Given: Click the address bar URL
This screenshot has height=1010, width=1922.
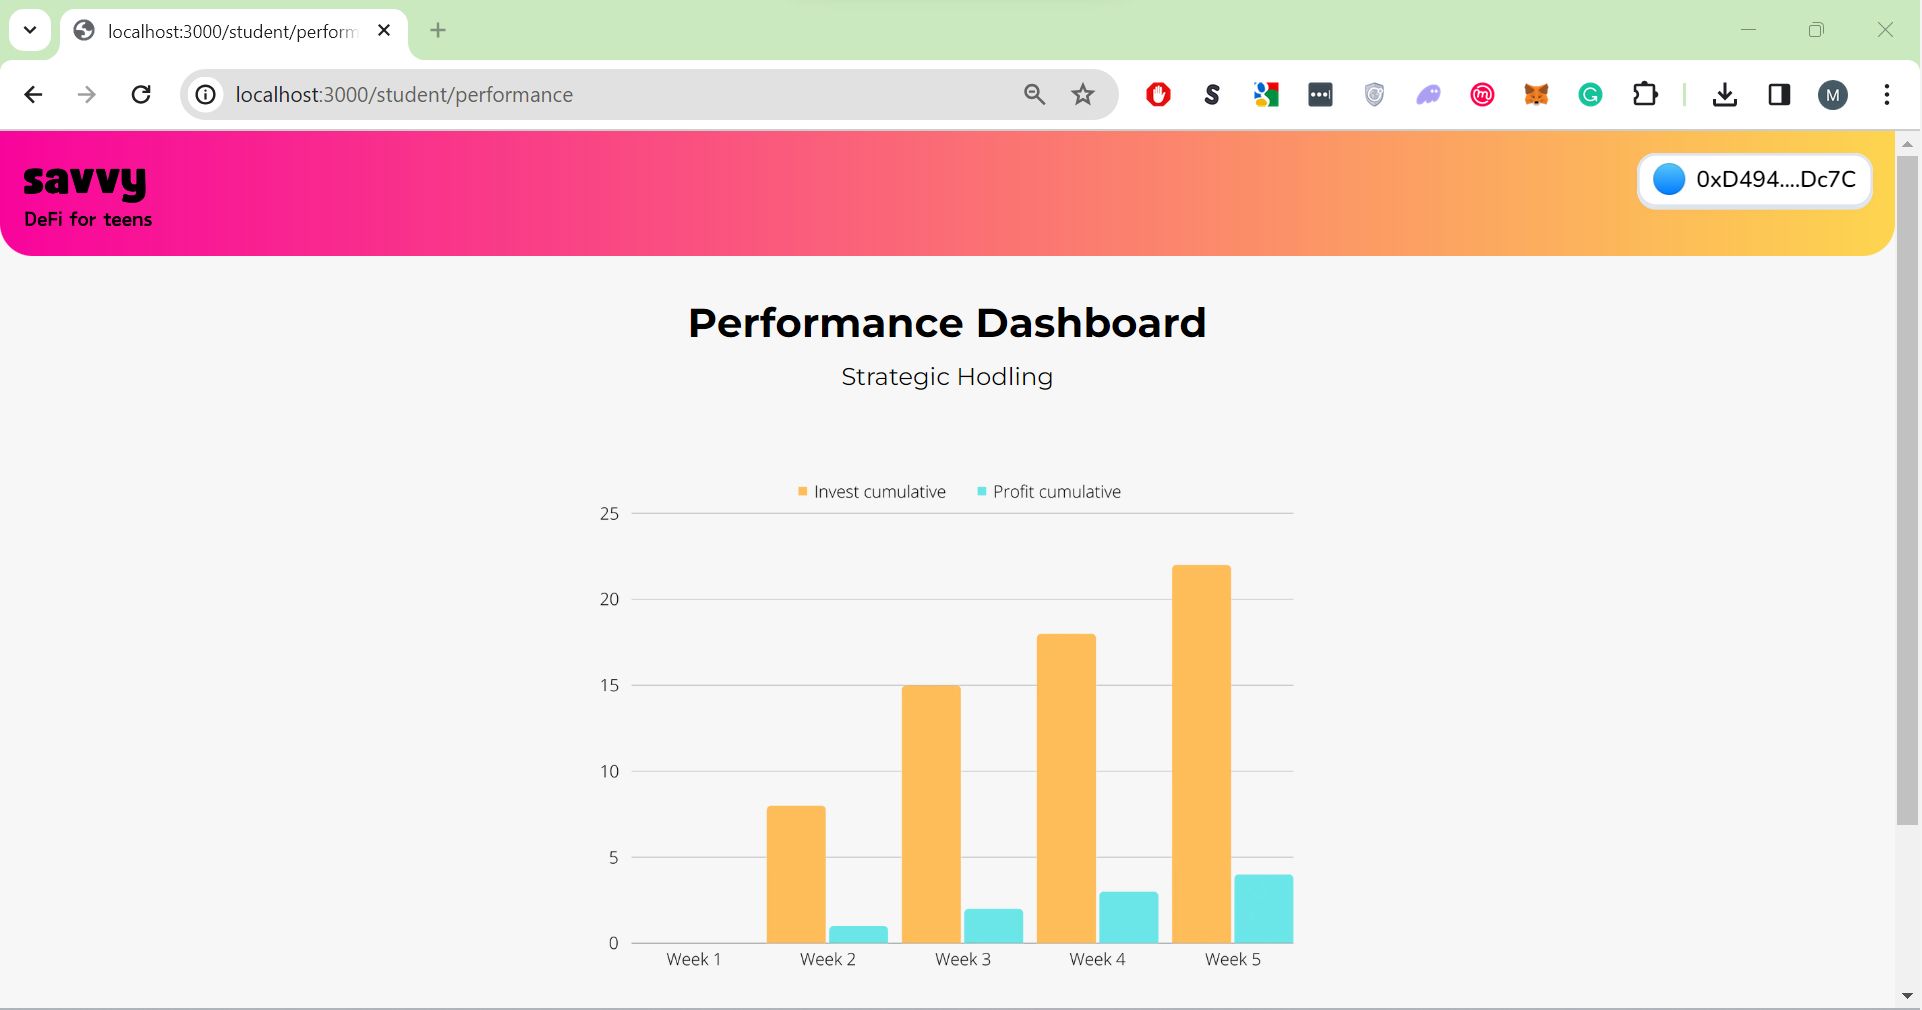Looking at the screenshot, I should click(404, 94).
